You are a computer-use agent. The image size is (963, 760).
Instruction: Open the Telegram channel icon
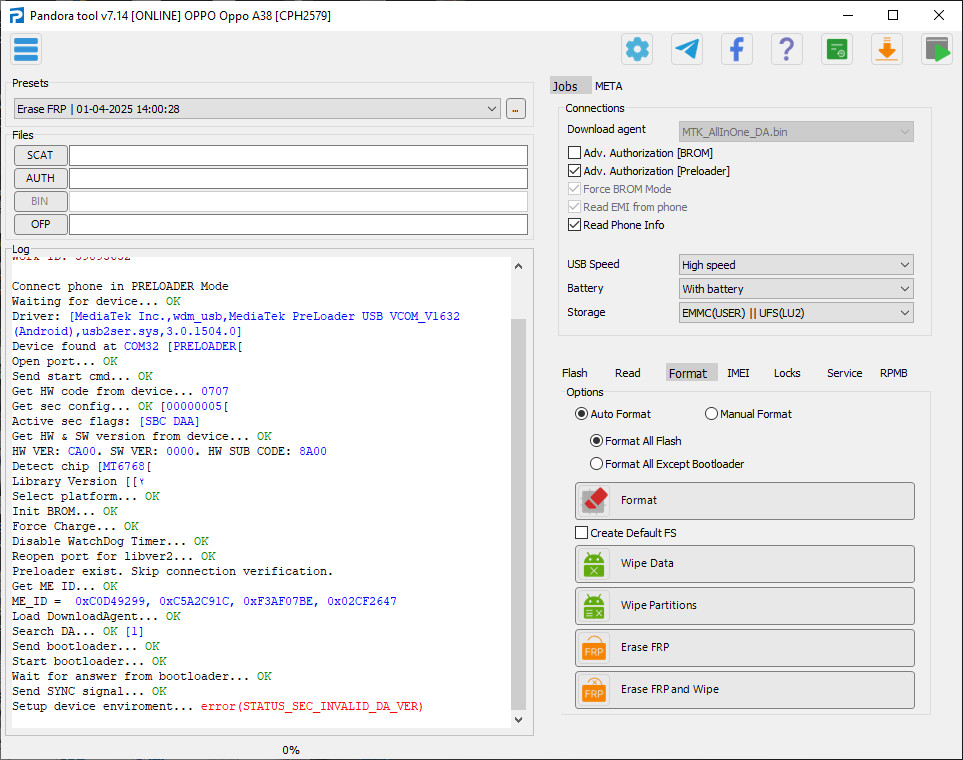coord(687,49)
